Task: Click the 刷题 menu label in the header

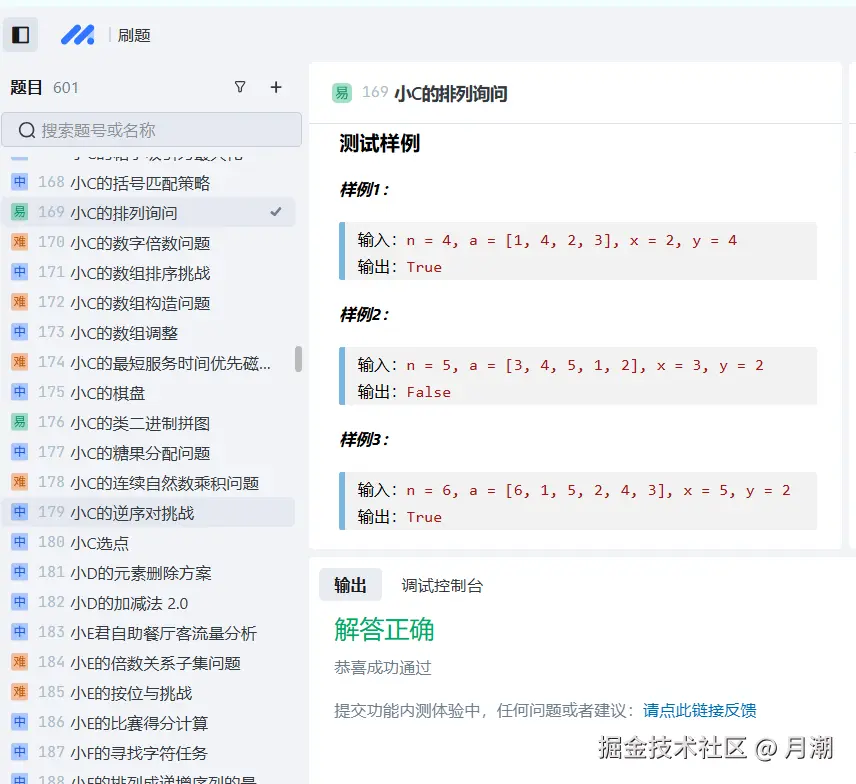Action: click(134, 34)
